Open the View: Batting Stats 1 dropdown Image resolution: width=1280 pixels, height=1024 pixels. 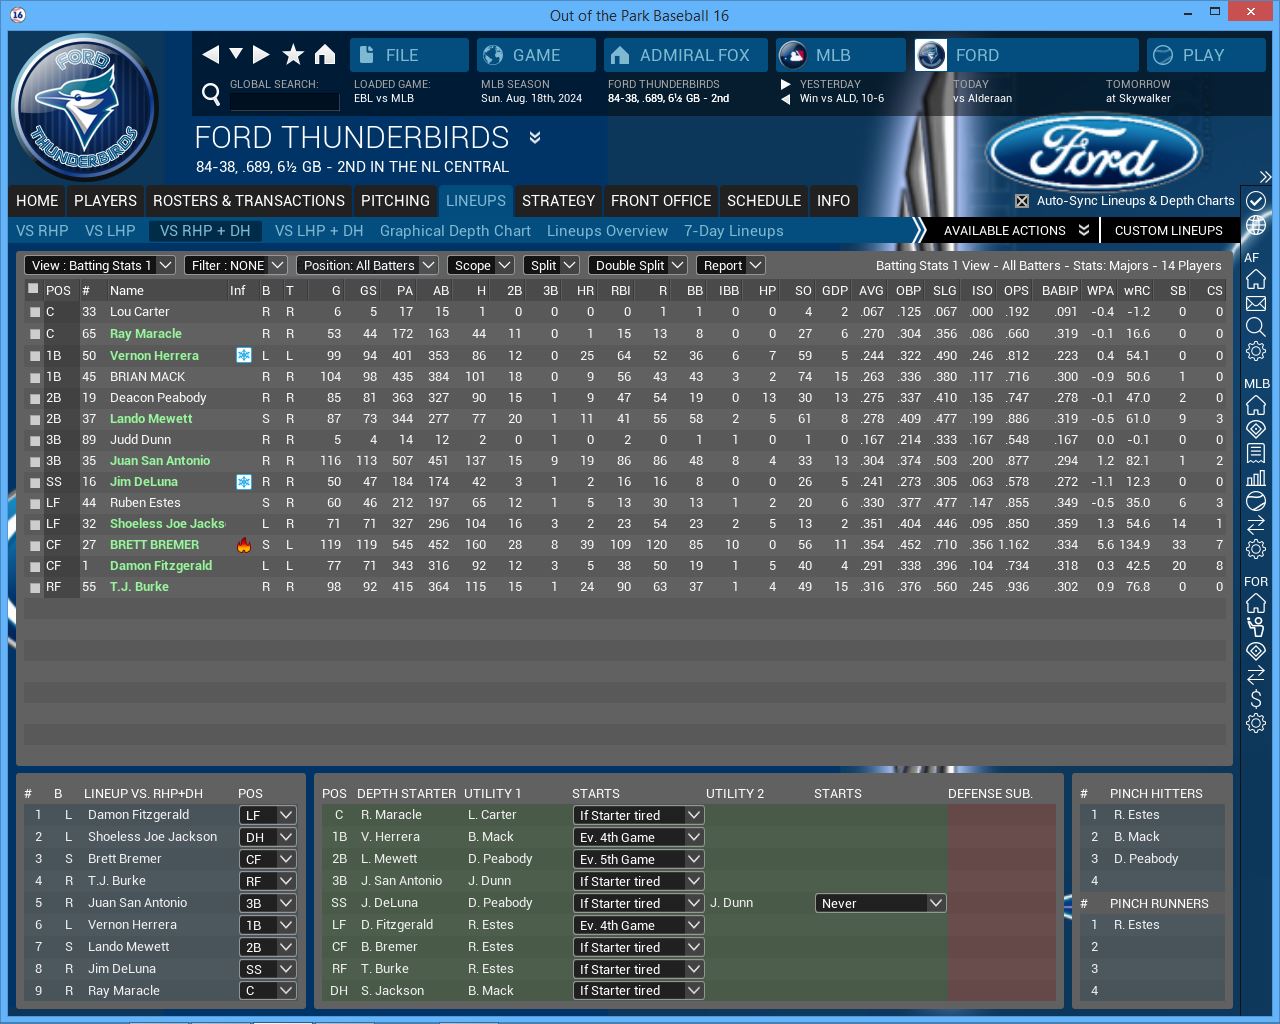(100, 265)
